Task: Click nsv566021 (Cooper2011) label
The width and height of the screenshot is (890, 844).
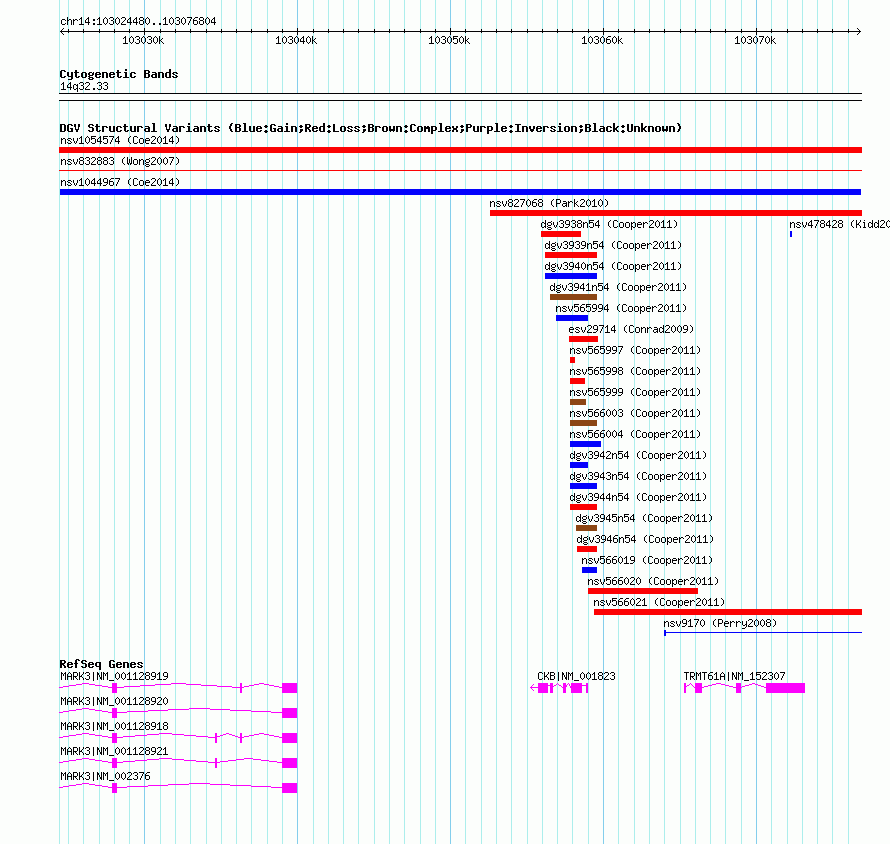Action: pos(659,602)
